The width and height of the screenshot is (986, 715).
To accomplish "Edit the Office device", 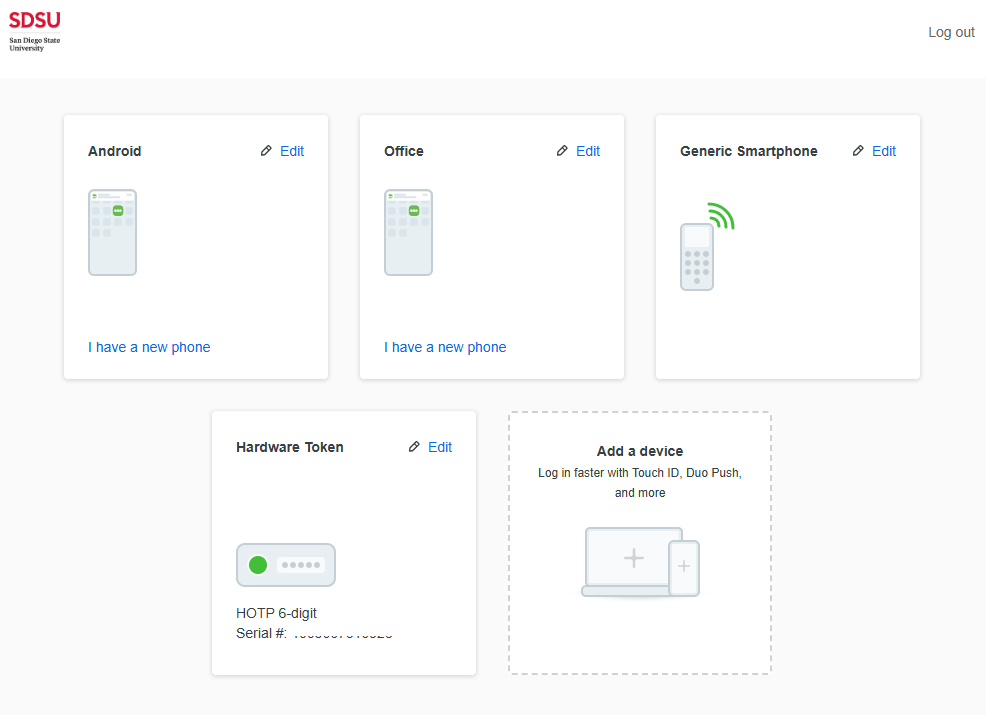I will (588, 151).
